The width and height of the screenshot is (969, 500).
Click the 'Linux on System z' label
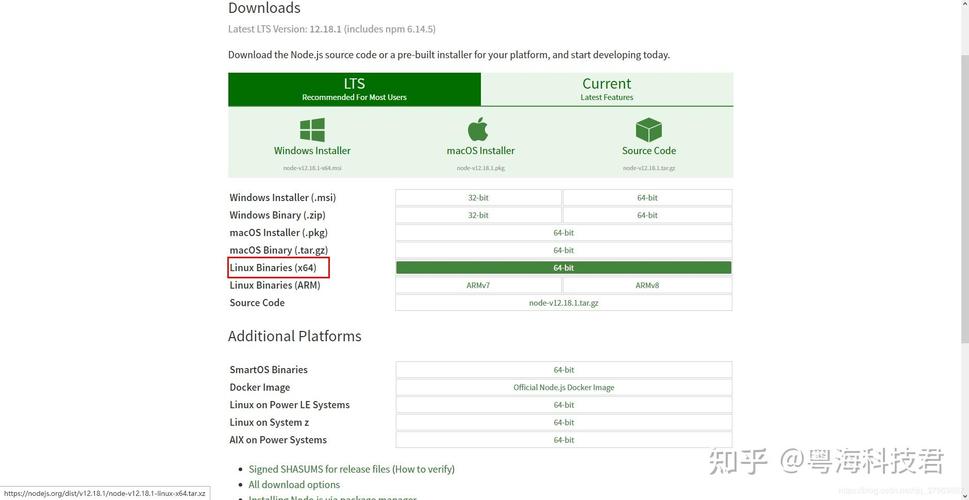click(269, 423)
